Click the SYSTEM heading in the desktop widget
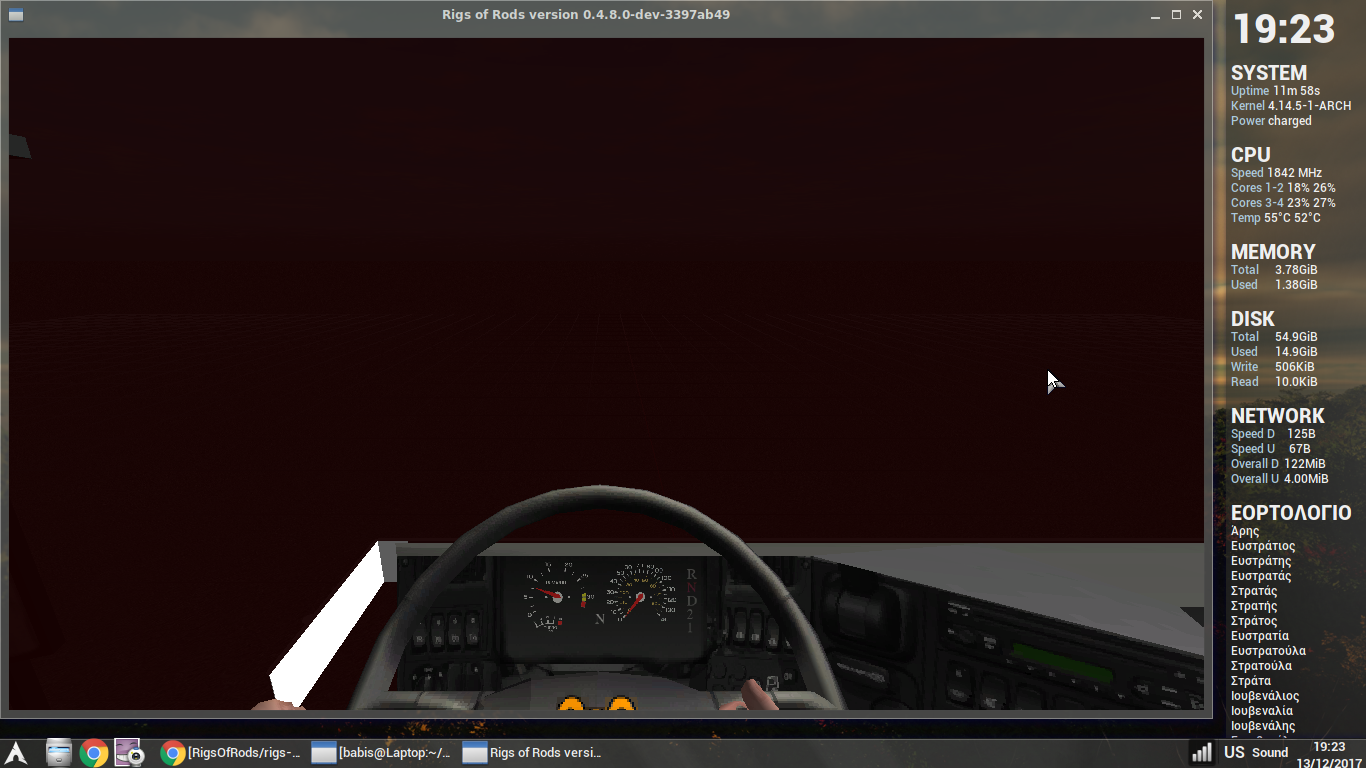Screen dimensions: 1366x768 (x=1269, y=73)
